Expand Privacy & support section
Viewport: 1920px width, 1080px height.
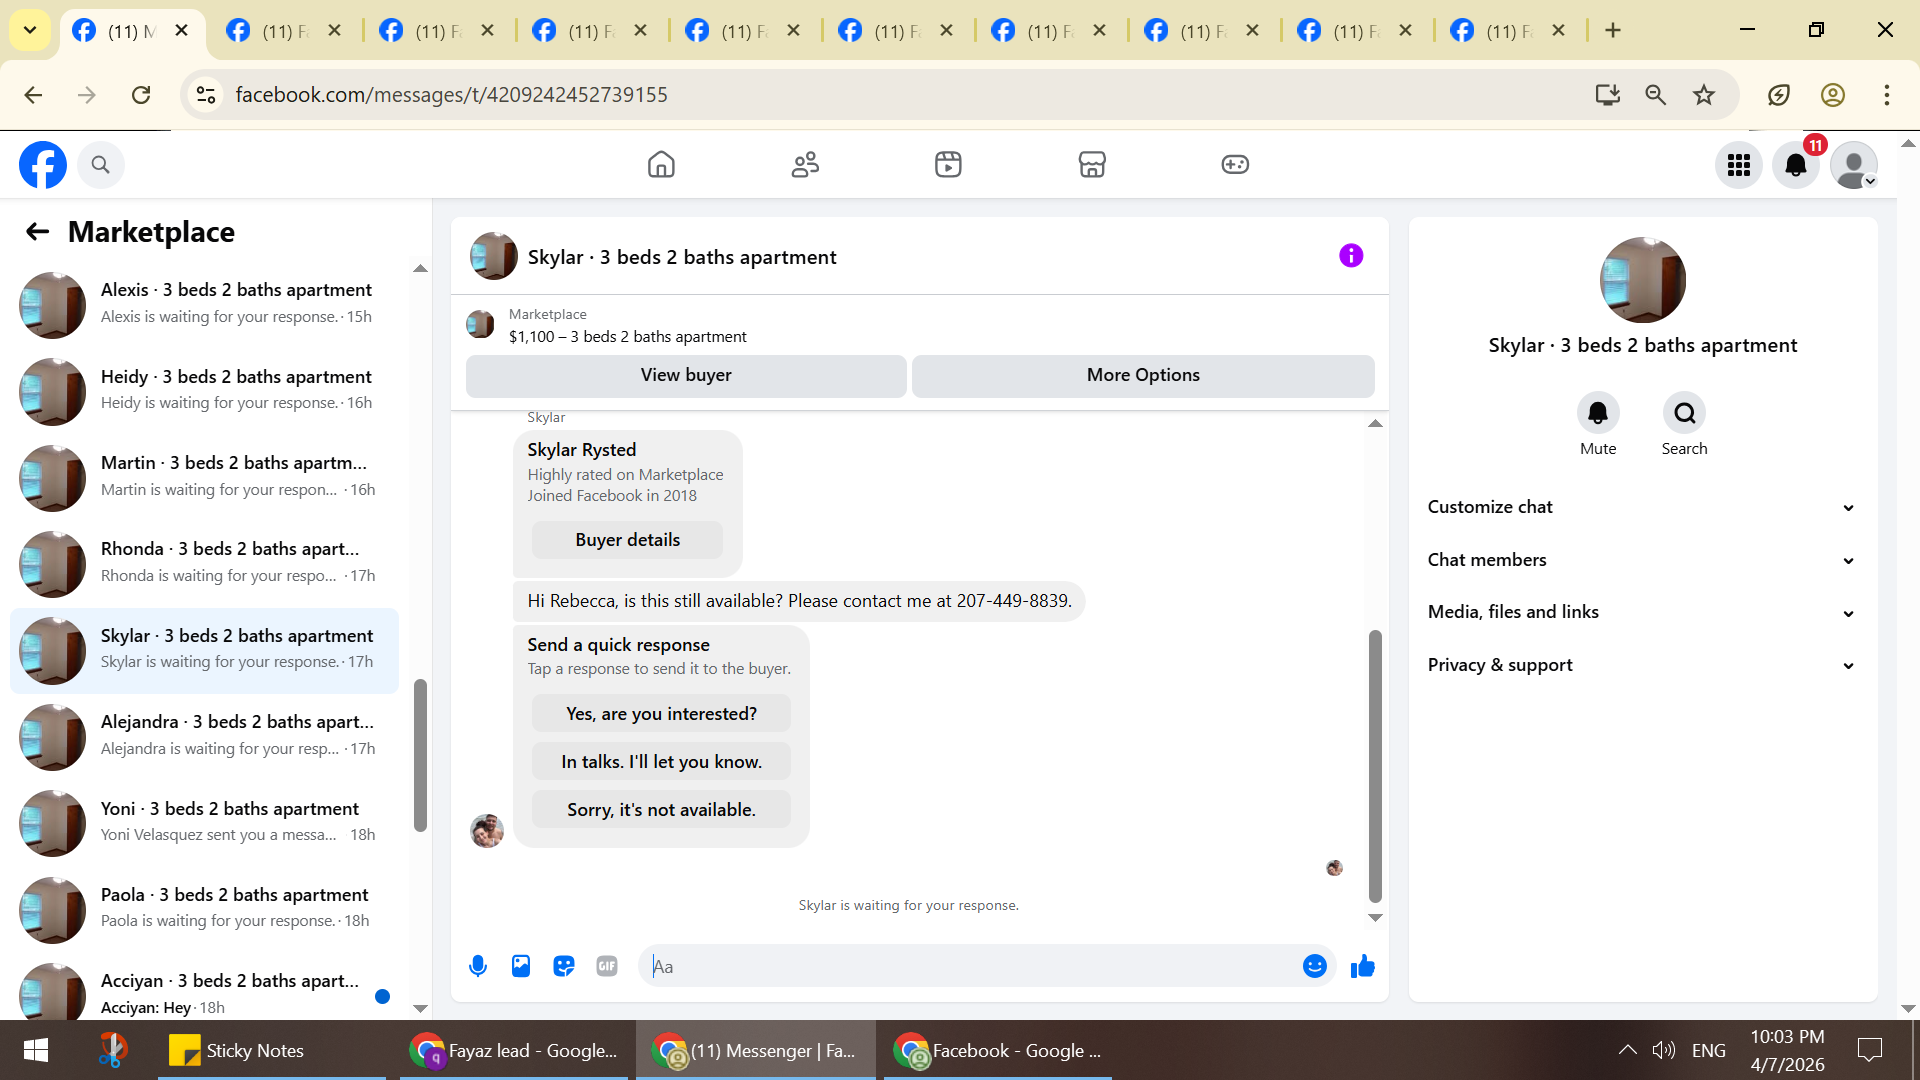[x=1642, y=665]
